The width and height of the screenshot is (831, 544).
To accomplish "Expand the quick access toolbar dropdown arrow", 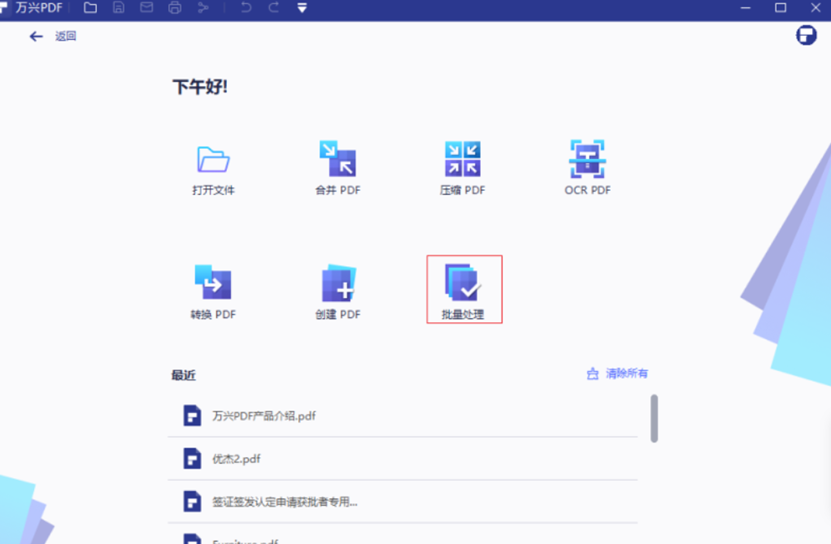I will point(302,8).
